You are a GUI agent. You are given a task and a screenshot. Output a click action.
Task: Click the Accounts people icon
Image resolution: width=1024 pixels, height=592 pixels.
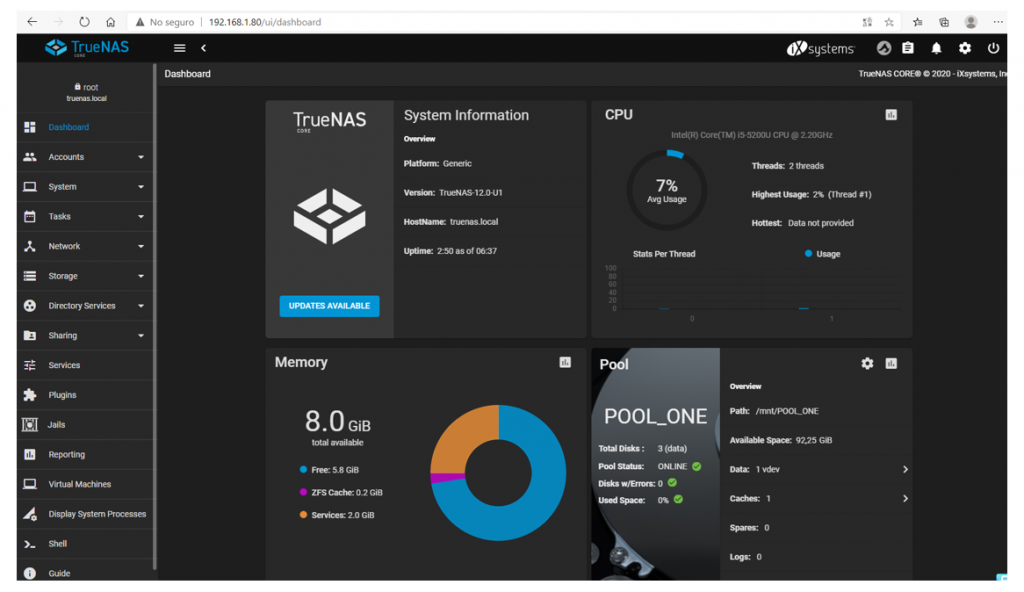click(30, 157)
